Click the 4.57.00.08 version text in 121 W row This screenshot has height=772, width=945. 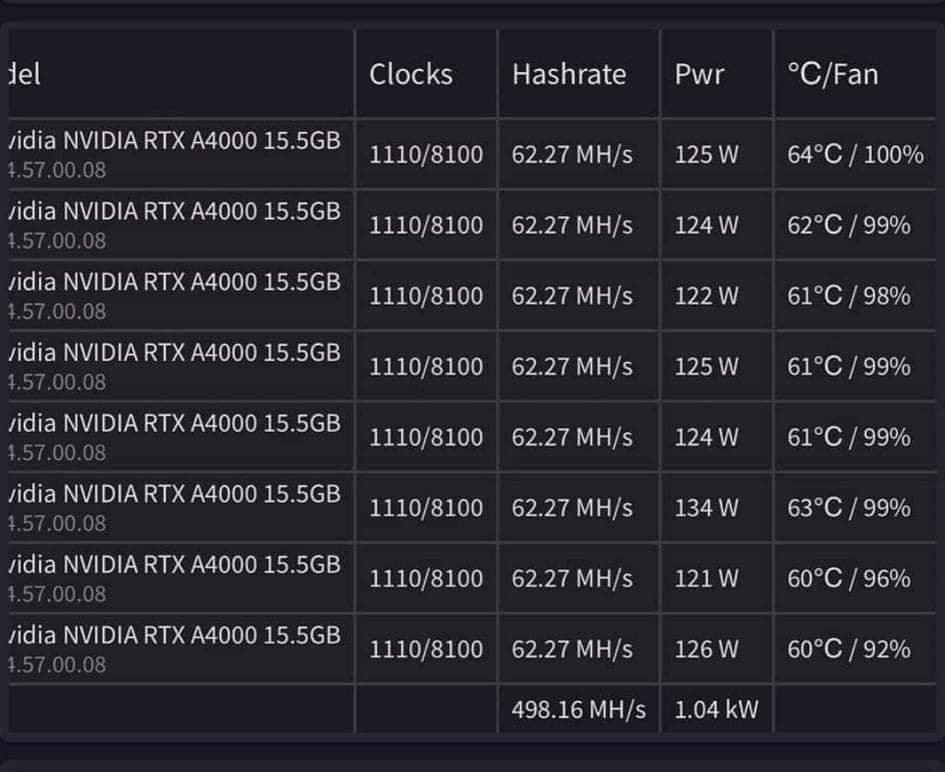[57, 594]
